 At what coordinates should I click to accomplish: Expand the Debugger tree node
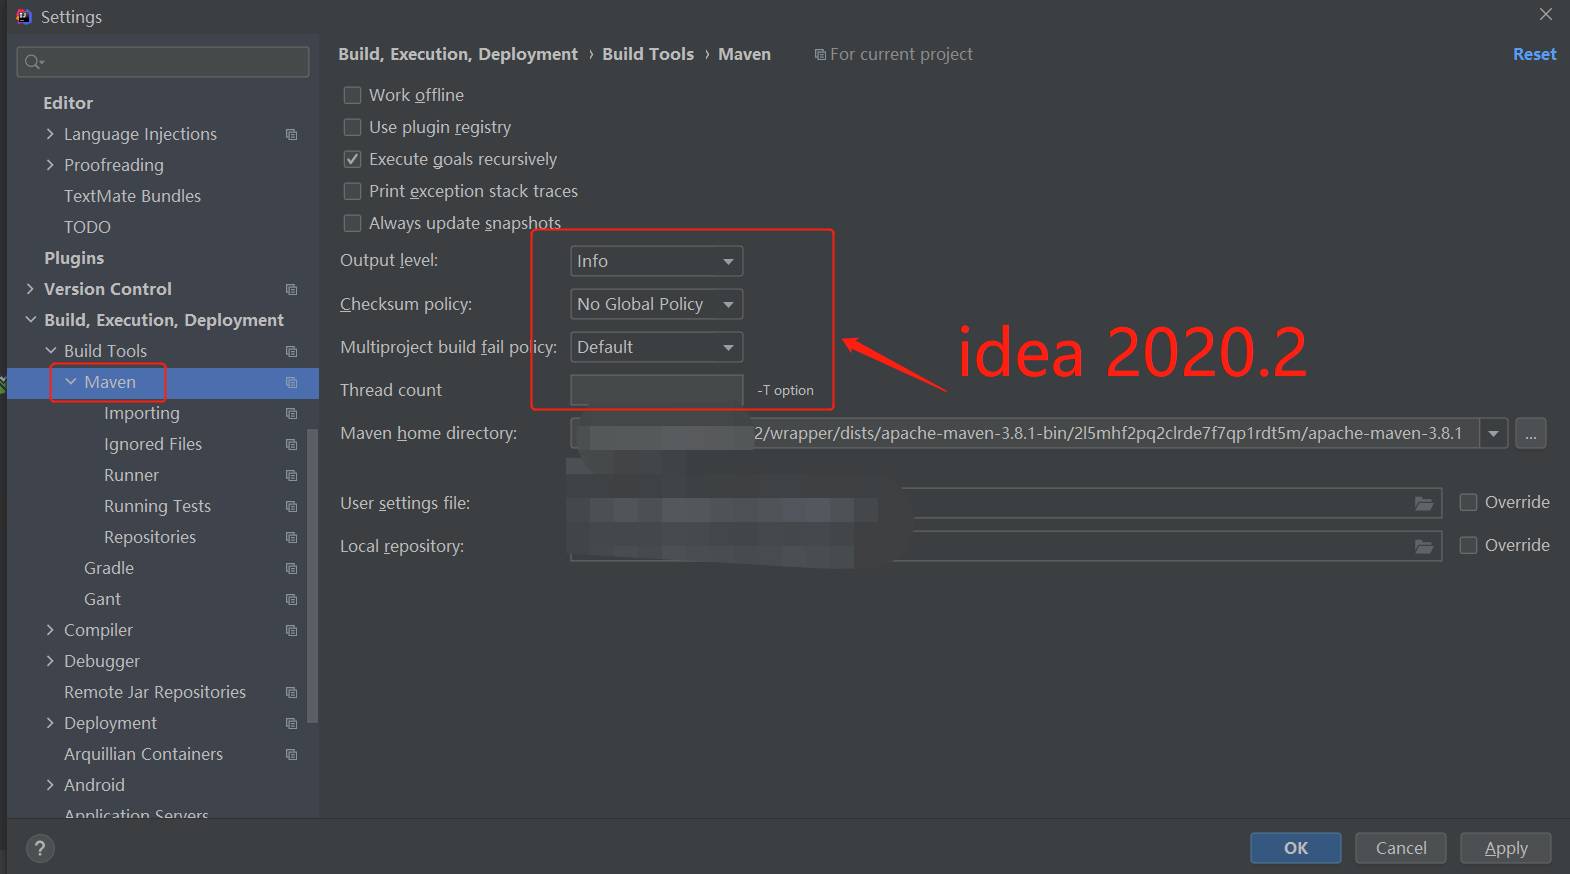click(50, 661)
